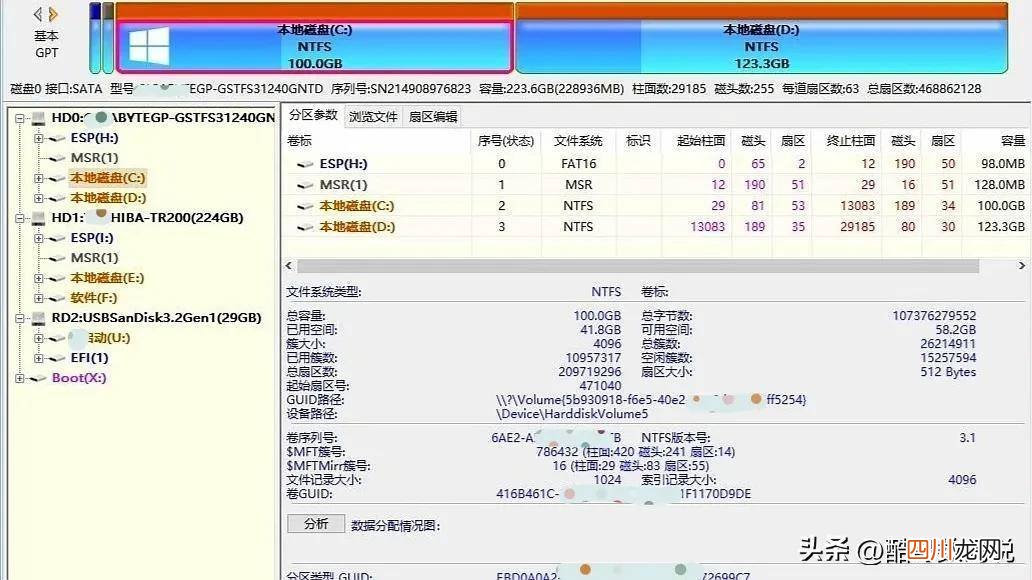Click ESP(H:) row icon in table
This screenshot has width=1032, height=580.
pyautogui.click(x=305, y=164)
